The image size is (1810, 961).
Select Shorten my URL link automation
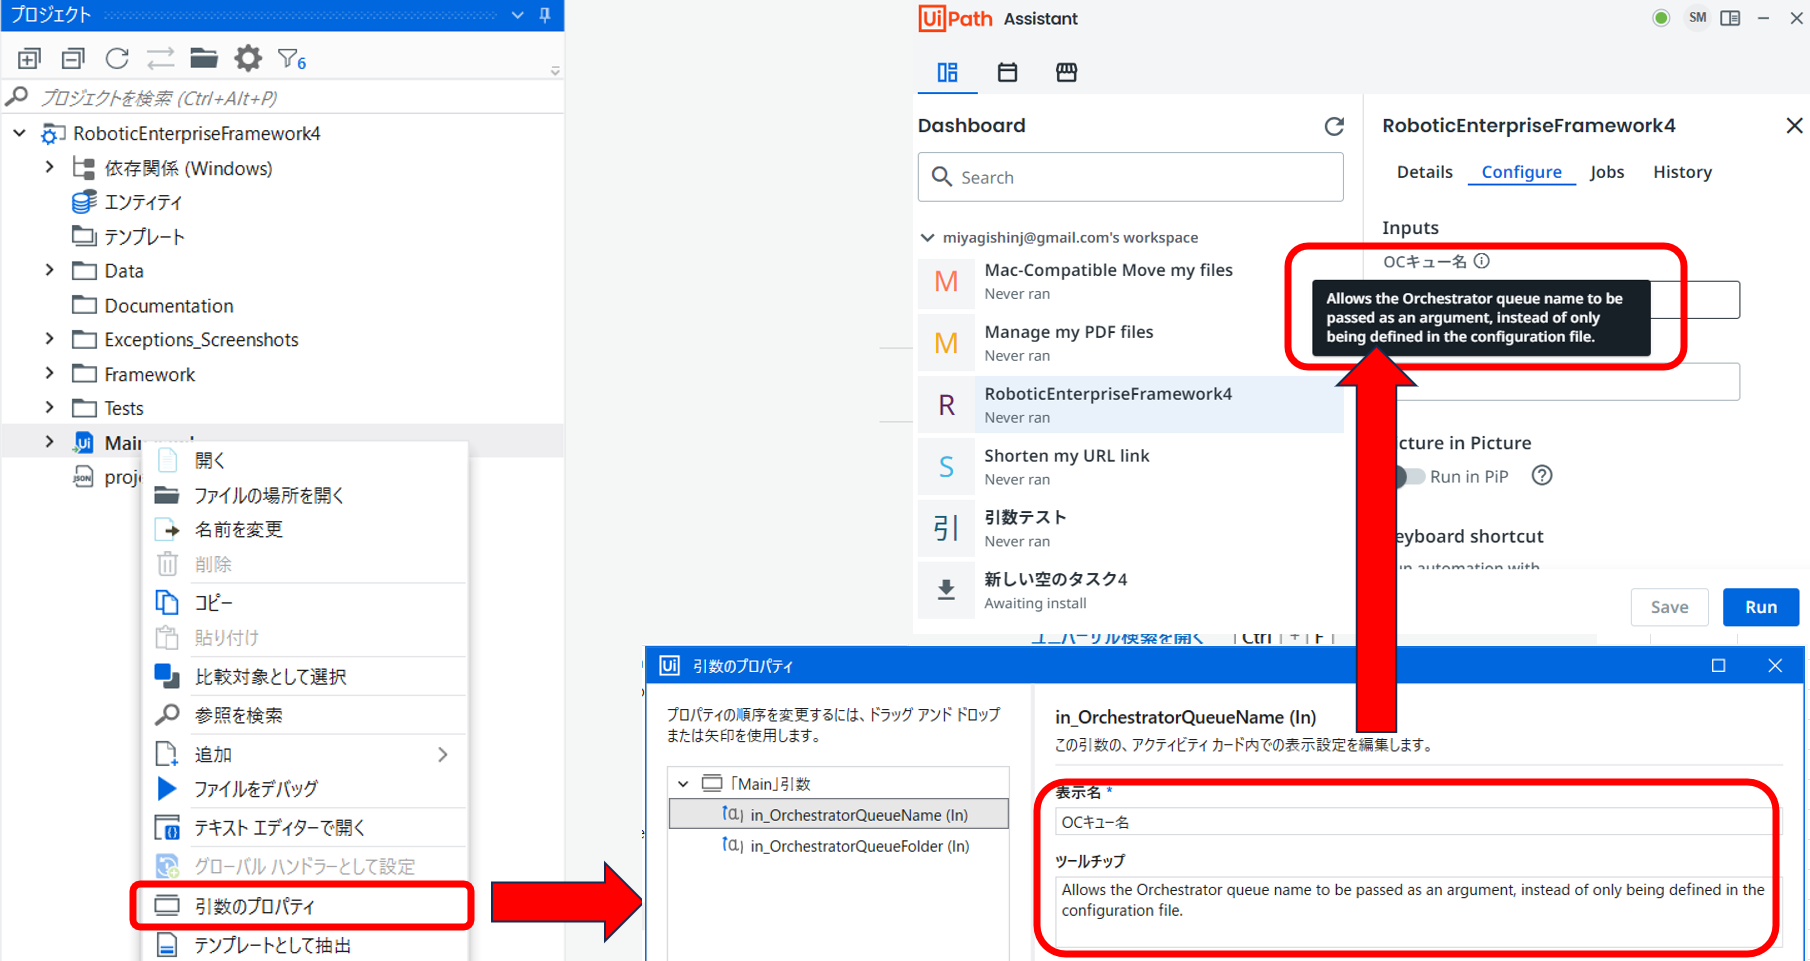click(x=1130, y=467)
